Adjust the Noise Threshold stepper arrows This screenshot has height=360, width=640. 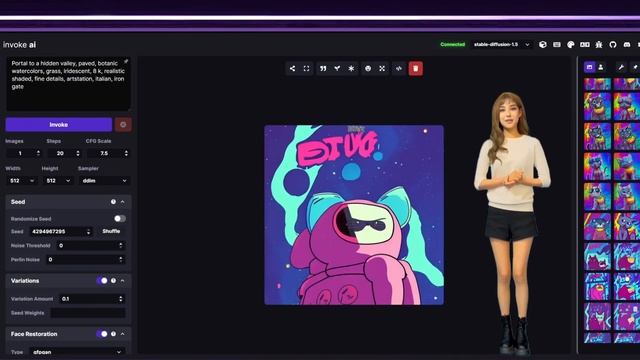pos(120,245)
